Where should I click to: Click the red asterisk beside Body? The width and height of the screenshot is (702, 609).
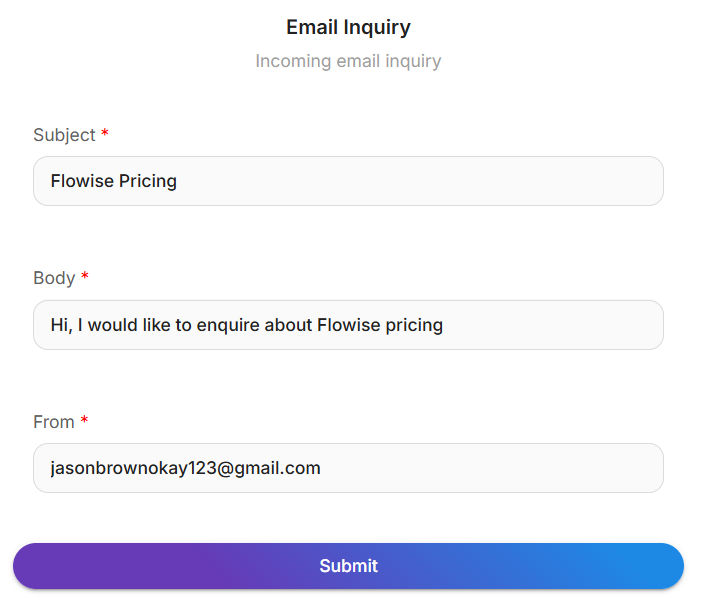pyautogui.click(x=85, y=278)
